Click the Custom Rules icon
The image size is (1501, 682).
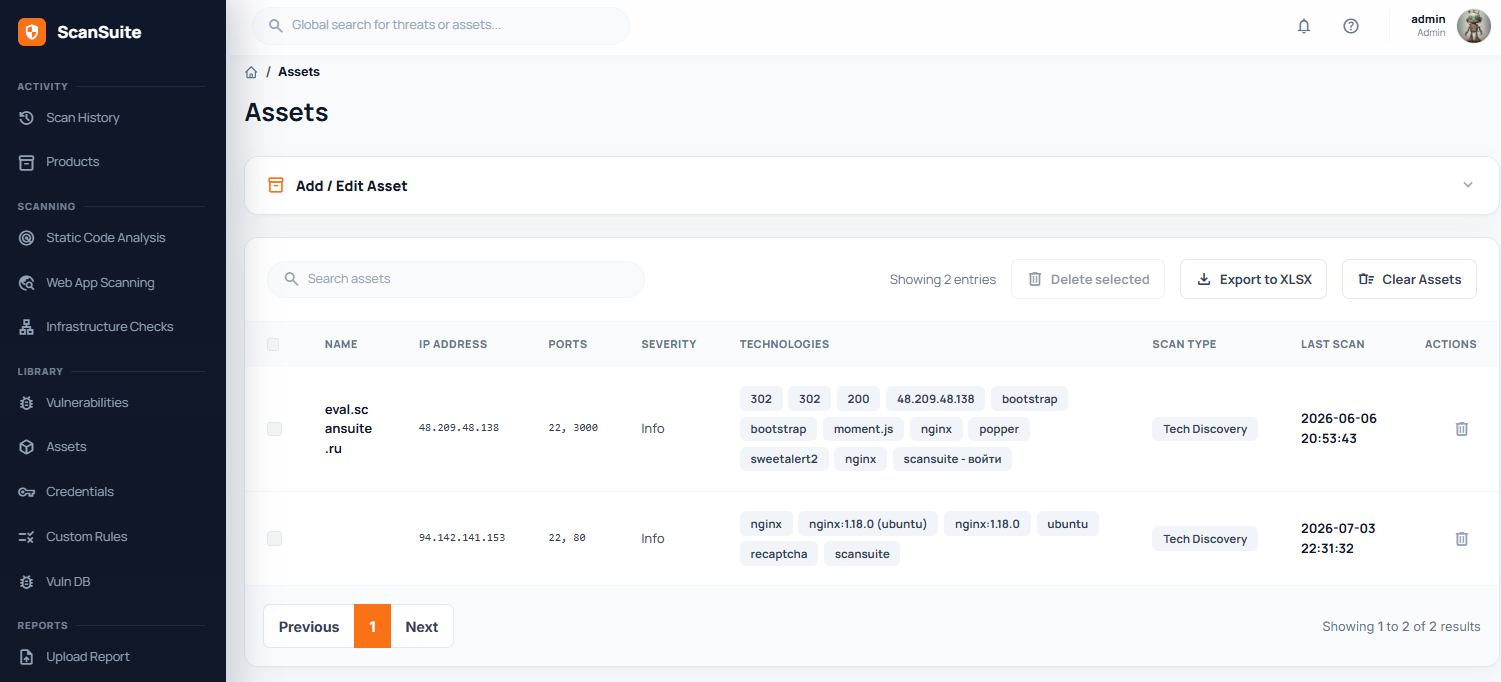[x=27, y=537]
